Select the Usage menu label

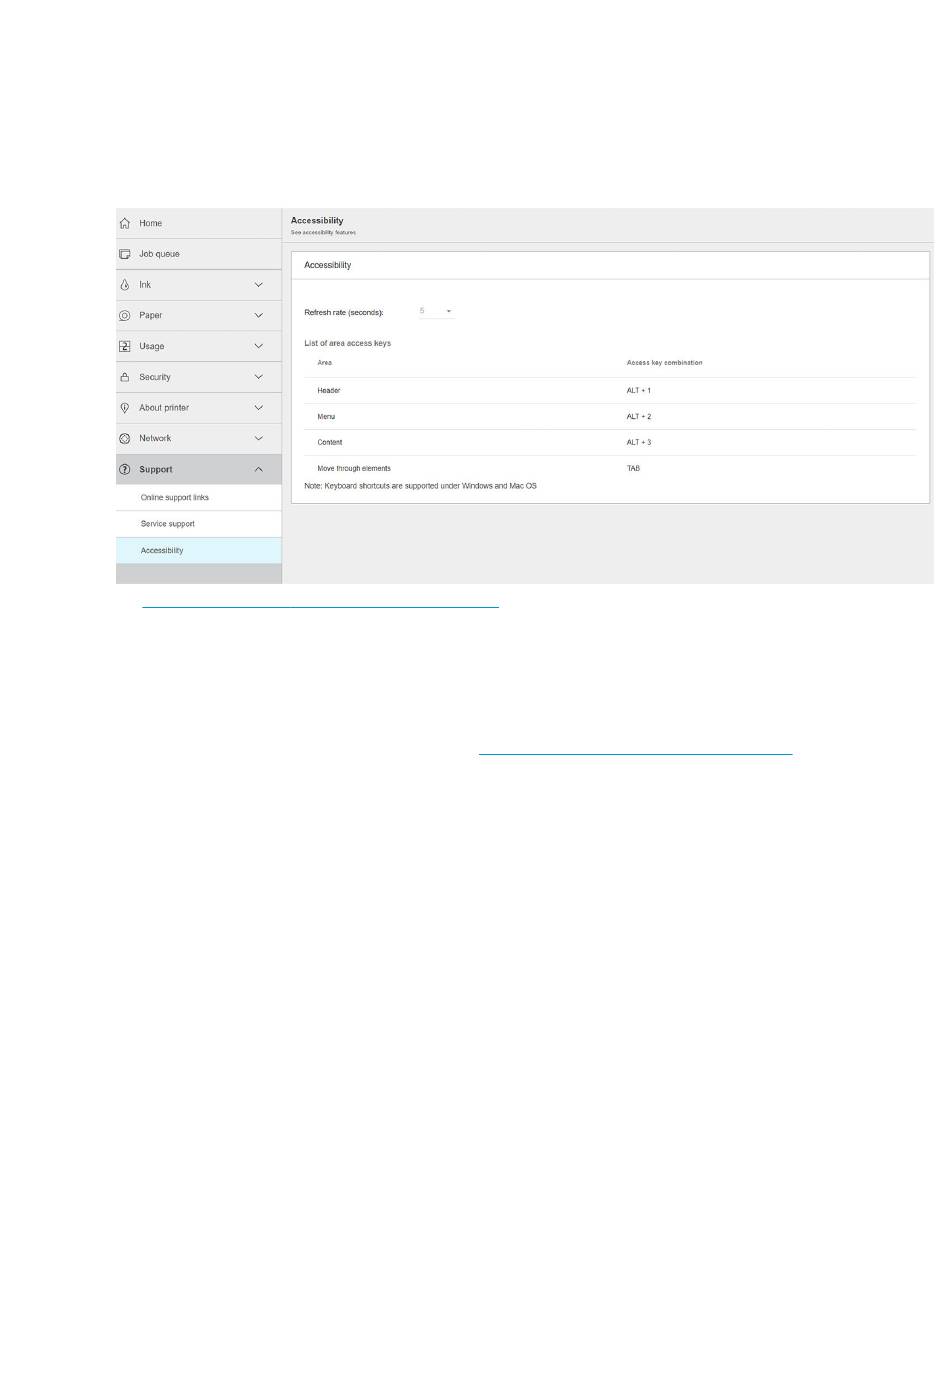coord(152,346)
